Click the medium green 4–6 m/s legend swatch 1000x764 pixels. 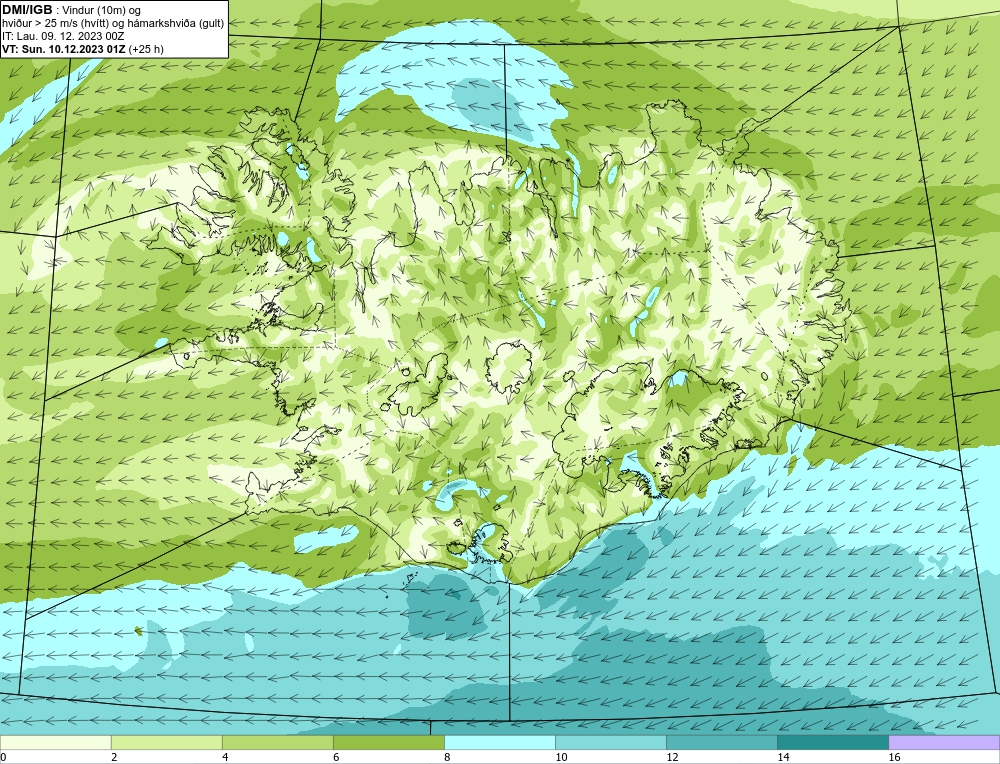click(277, 742)
